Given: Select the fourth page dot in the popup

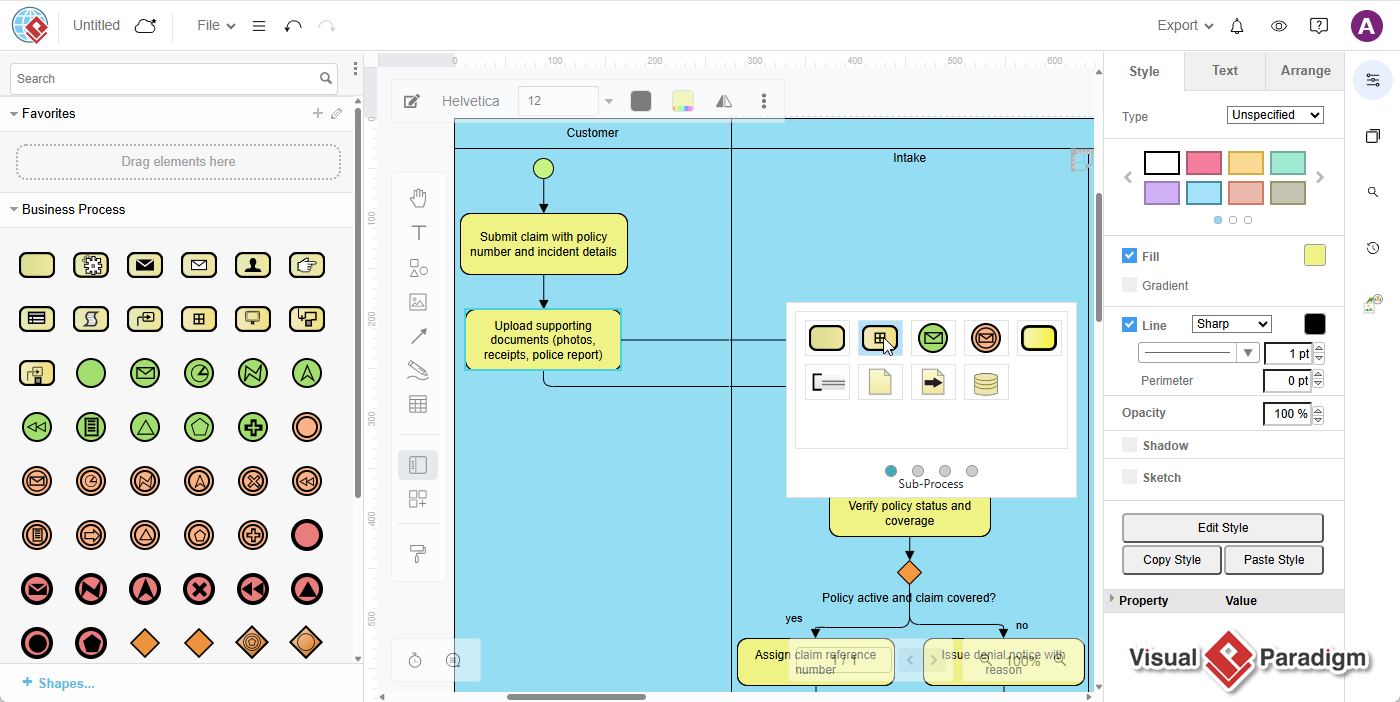Looking at the screenshot, I should click(x=972, y=471).
